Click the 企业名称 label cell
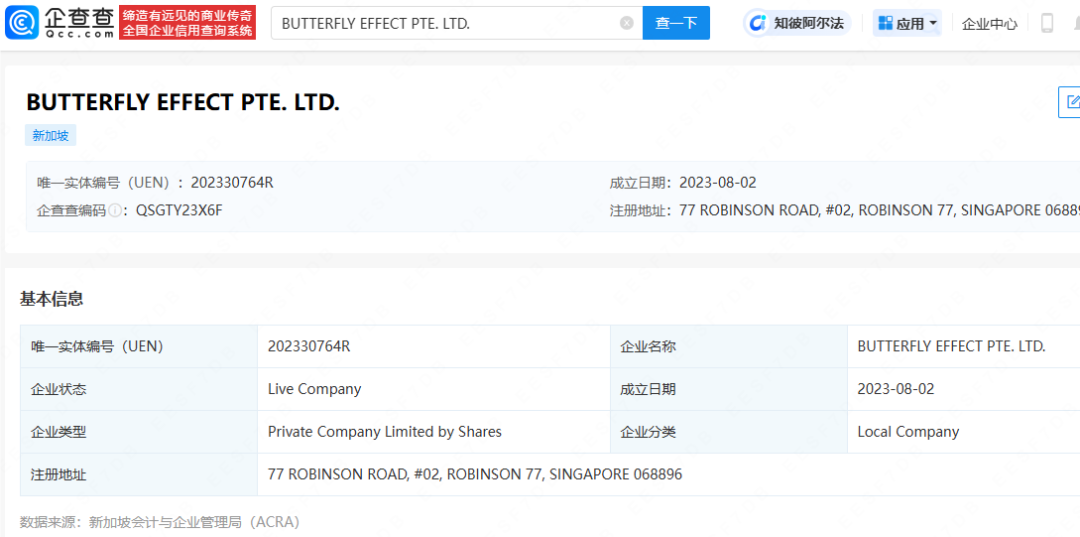Viewport: 1080px width, 537px height. point(729,346)
